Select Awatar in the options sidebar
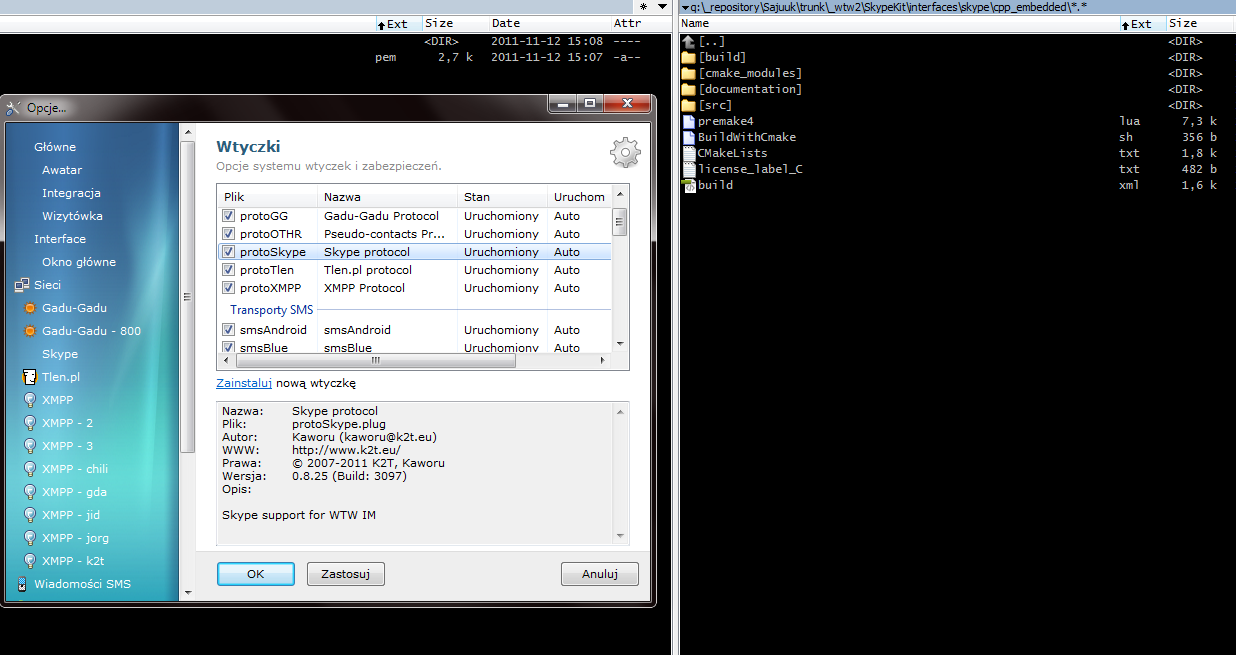The width and height of the screenshot is (1236, 655). coord(62,170)
